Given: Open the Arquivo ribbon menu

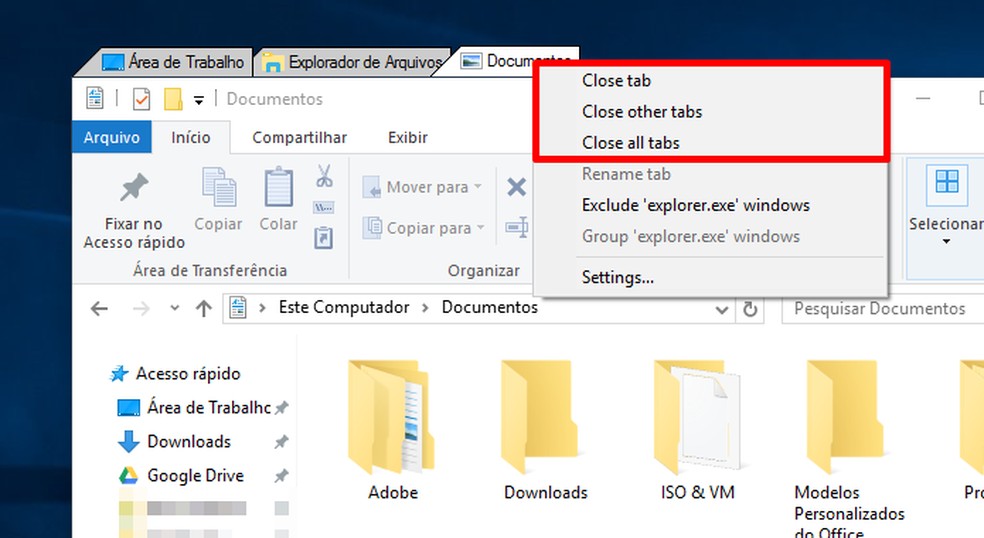Looking at the screenshot, I should coord(112,137).
